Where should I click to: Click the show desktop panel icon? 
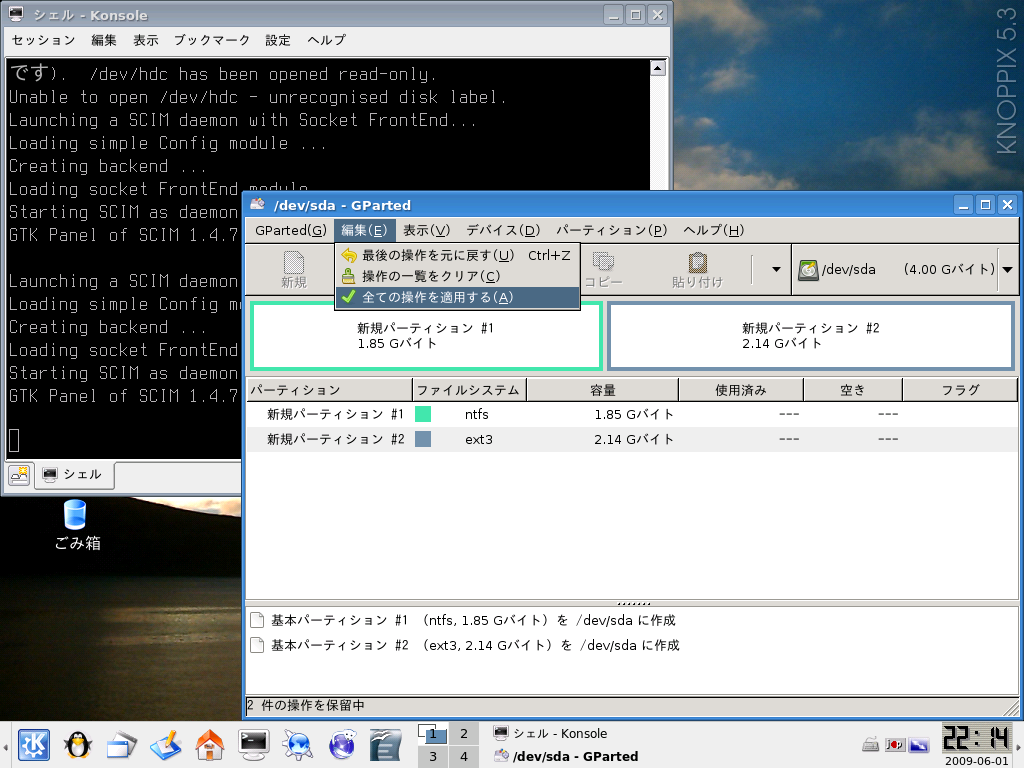tap(121, 745)
